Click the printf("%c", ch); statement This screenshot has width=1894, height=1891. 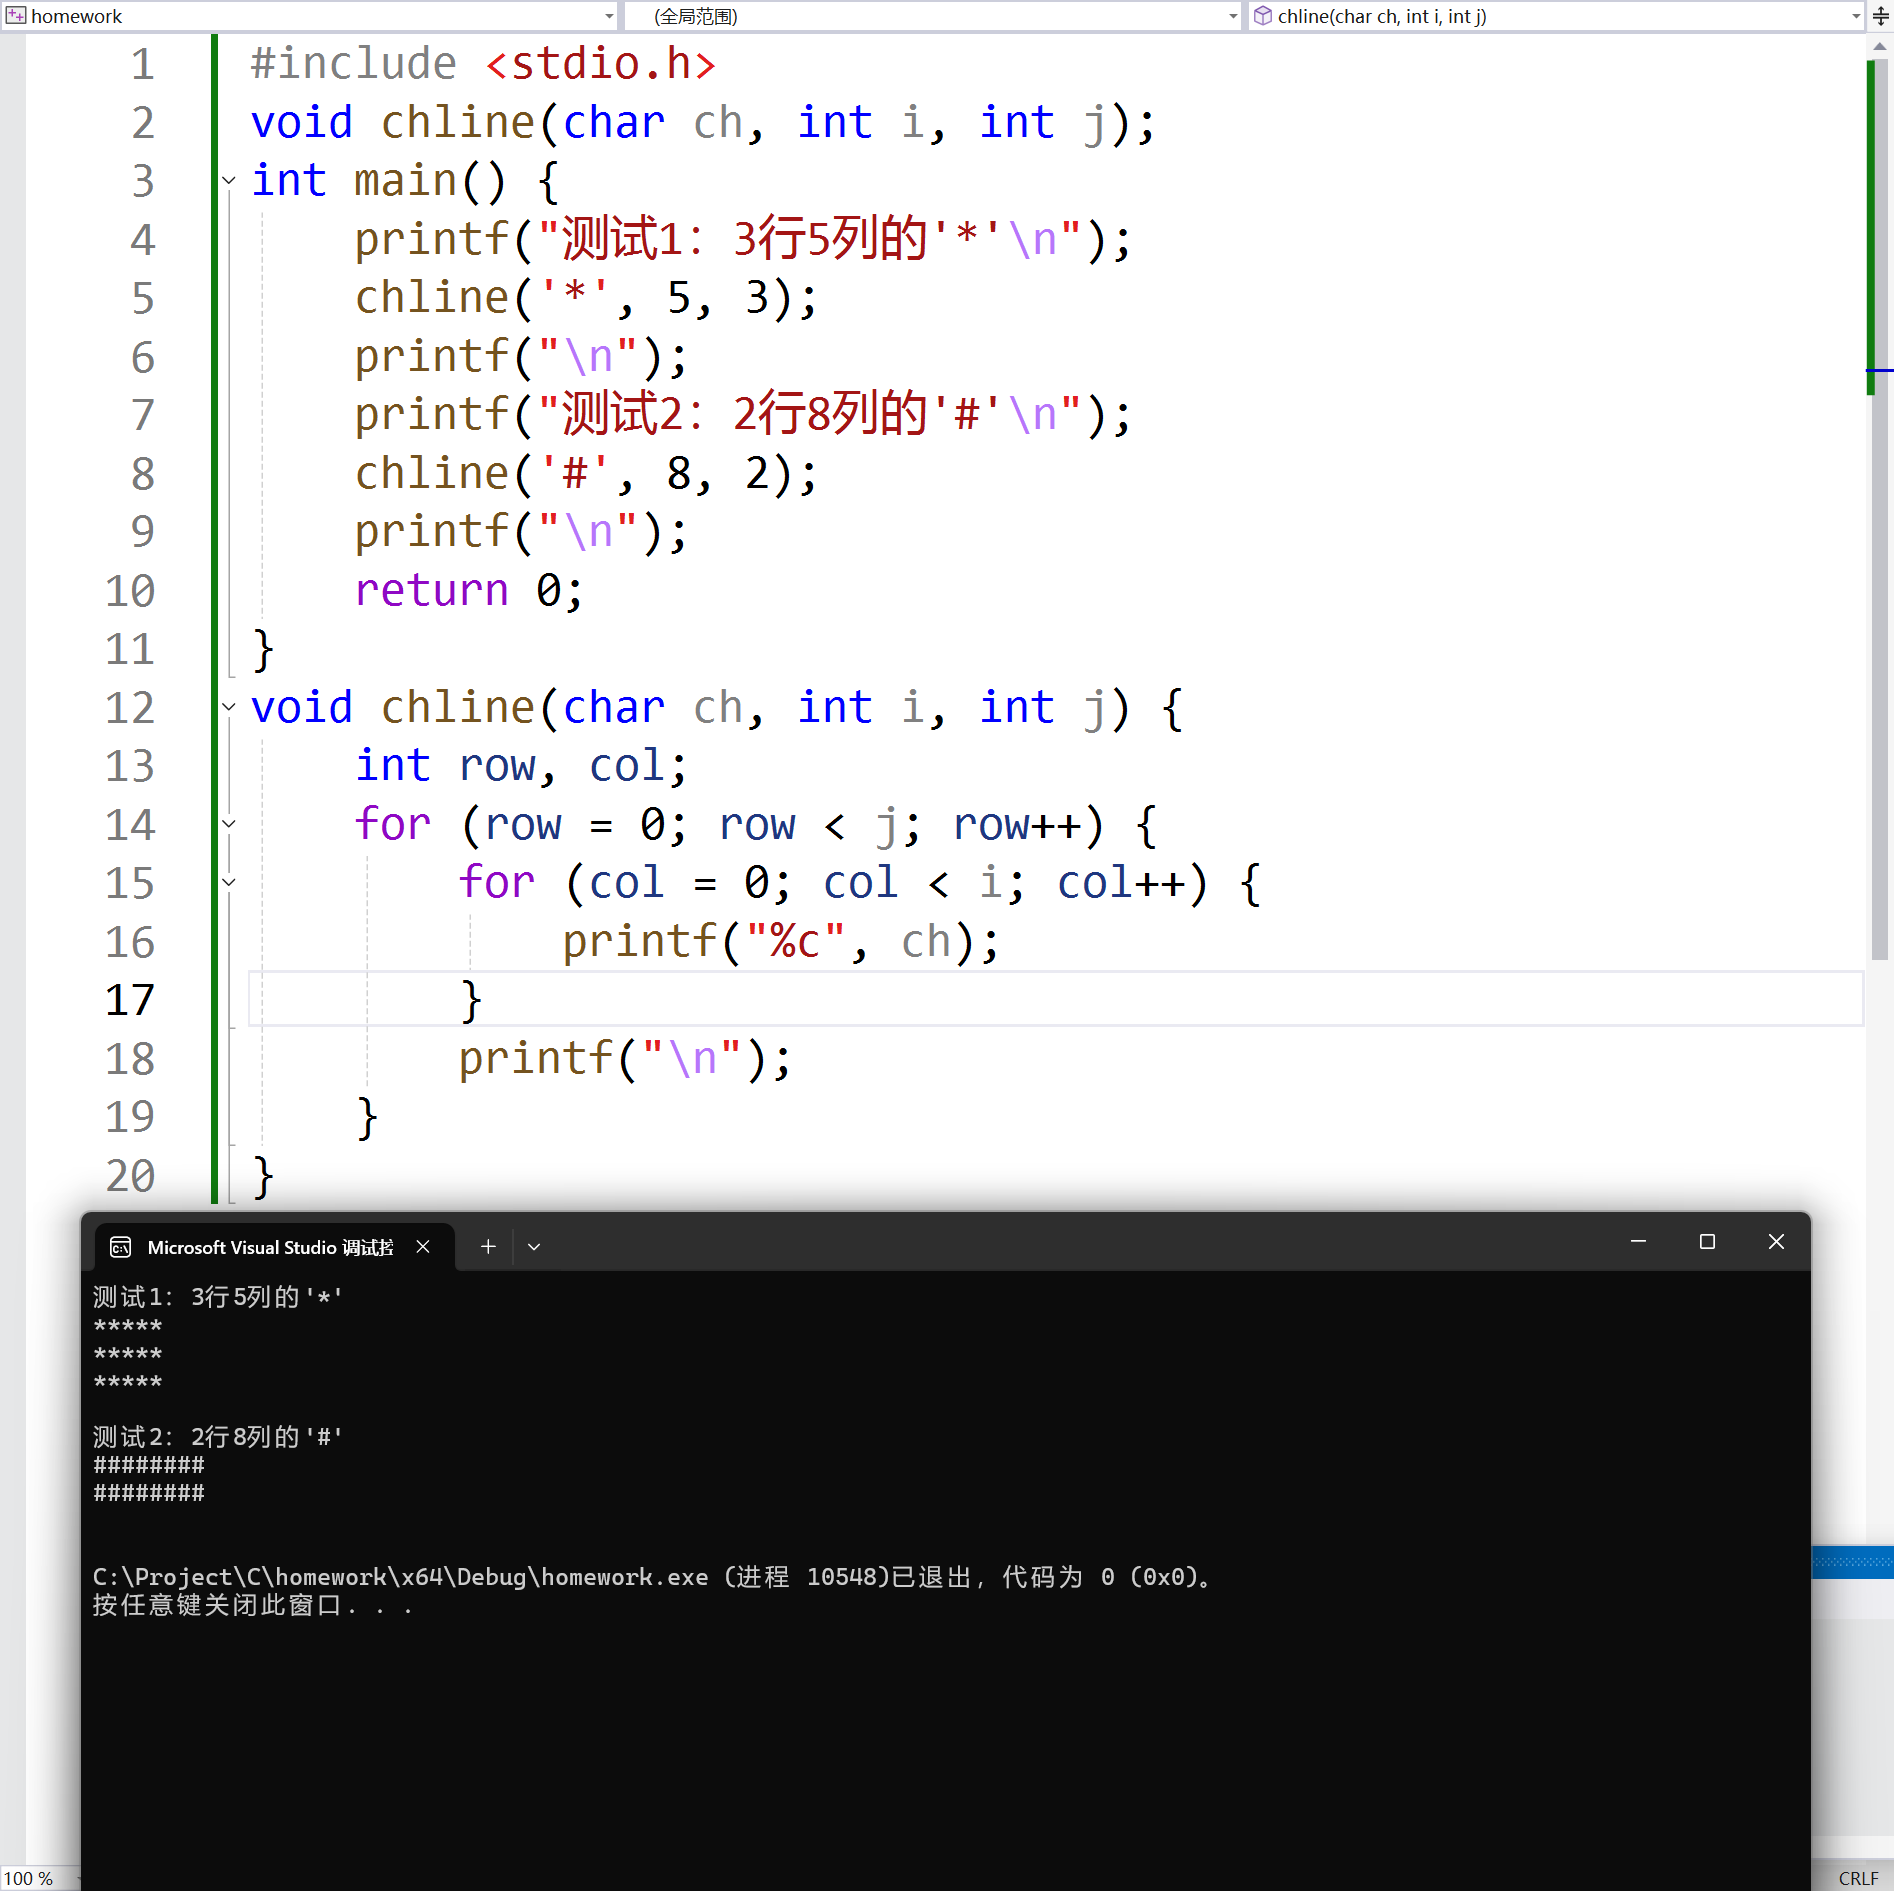780,942
